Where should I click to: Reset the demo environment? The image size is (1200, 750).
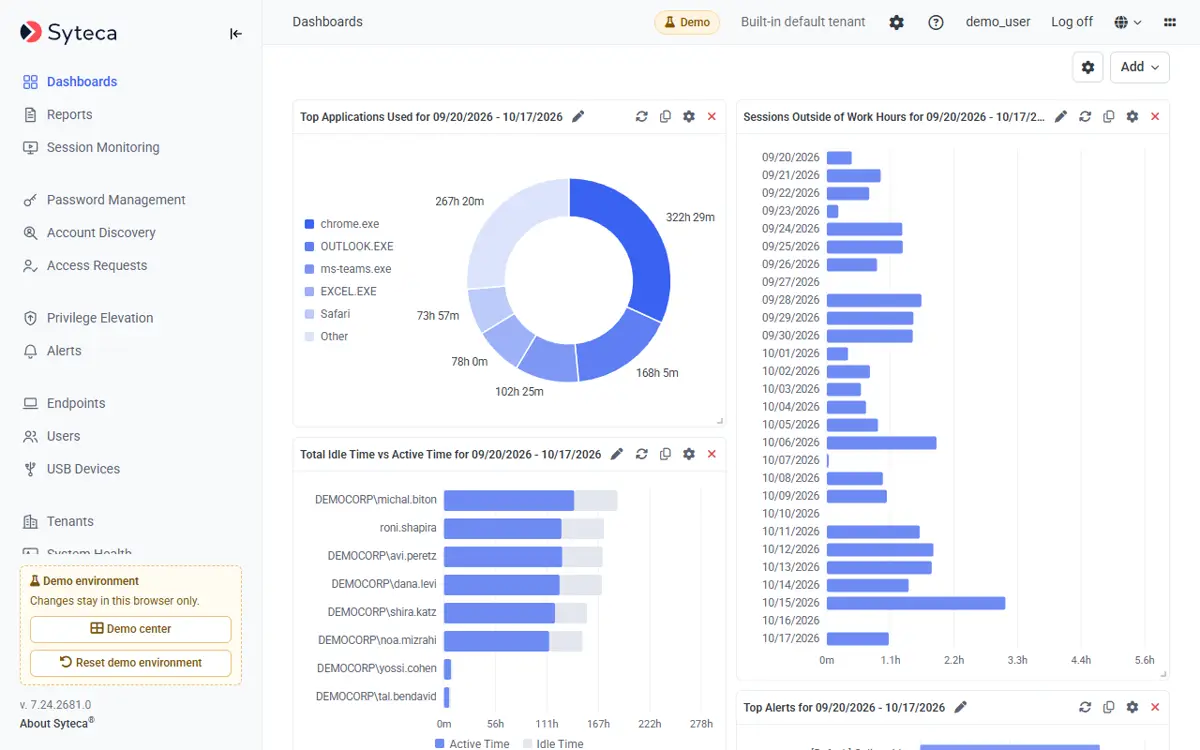click(x=131, y=663)
